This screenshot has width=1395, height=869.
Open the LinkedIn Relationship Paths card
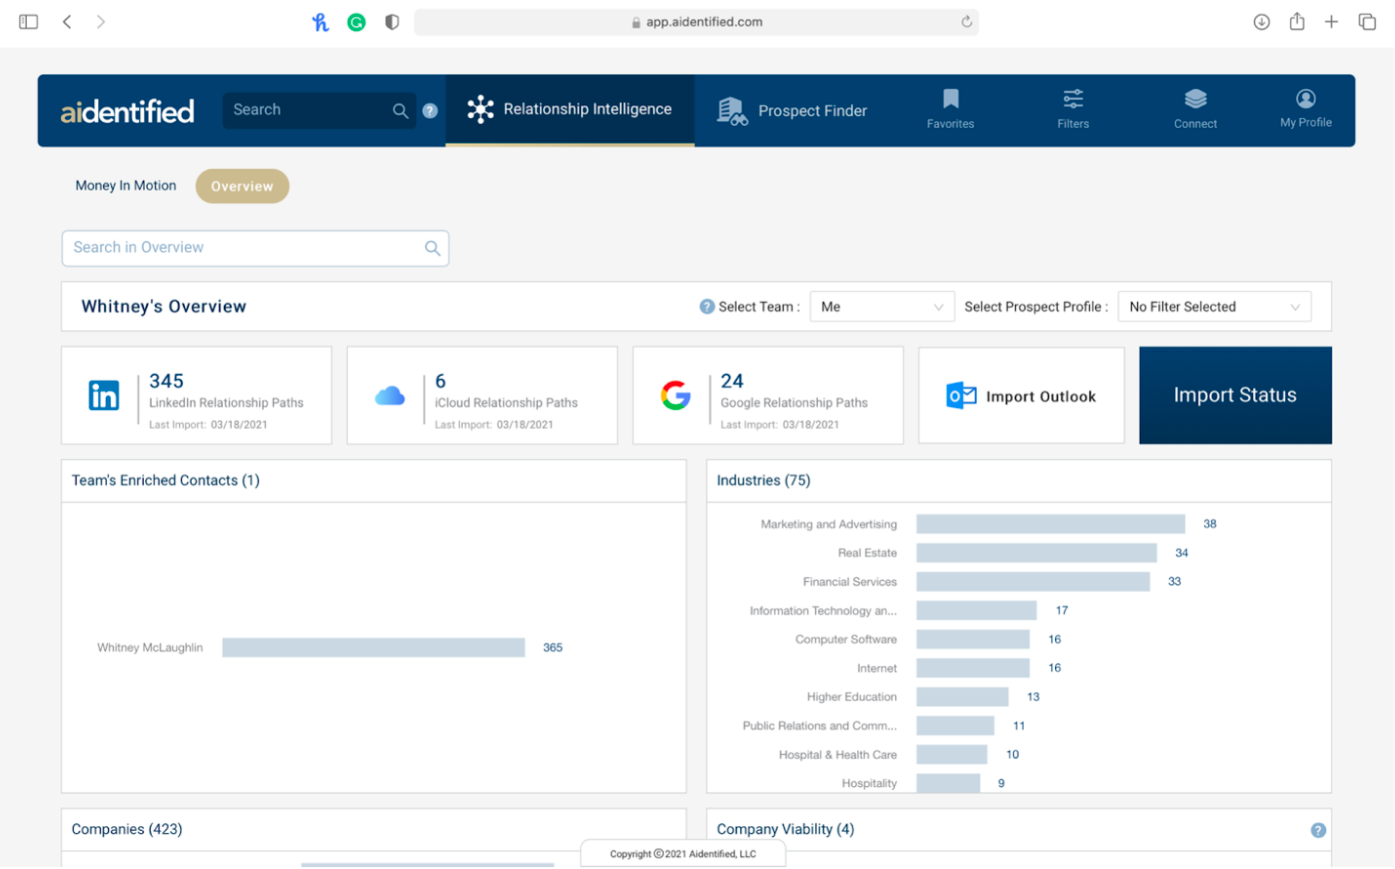[x=196, y=396]
